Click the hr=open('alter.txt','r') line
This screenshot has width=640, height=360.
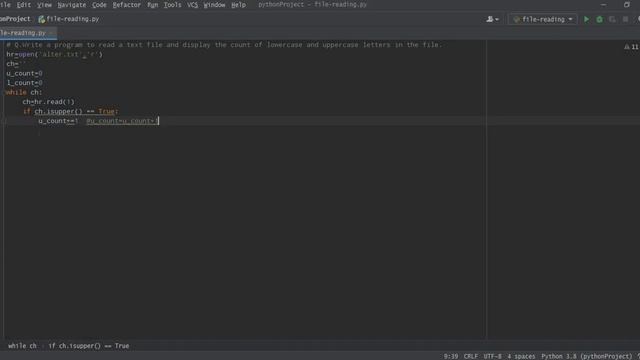point(54,54)
